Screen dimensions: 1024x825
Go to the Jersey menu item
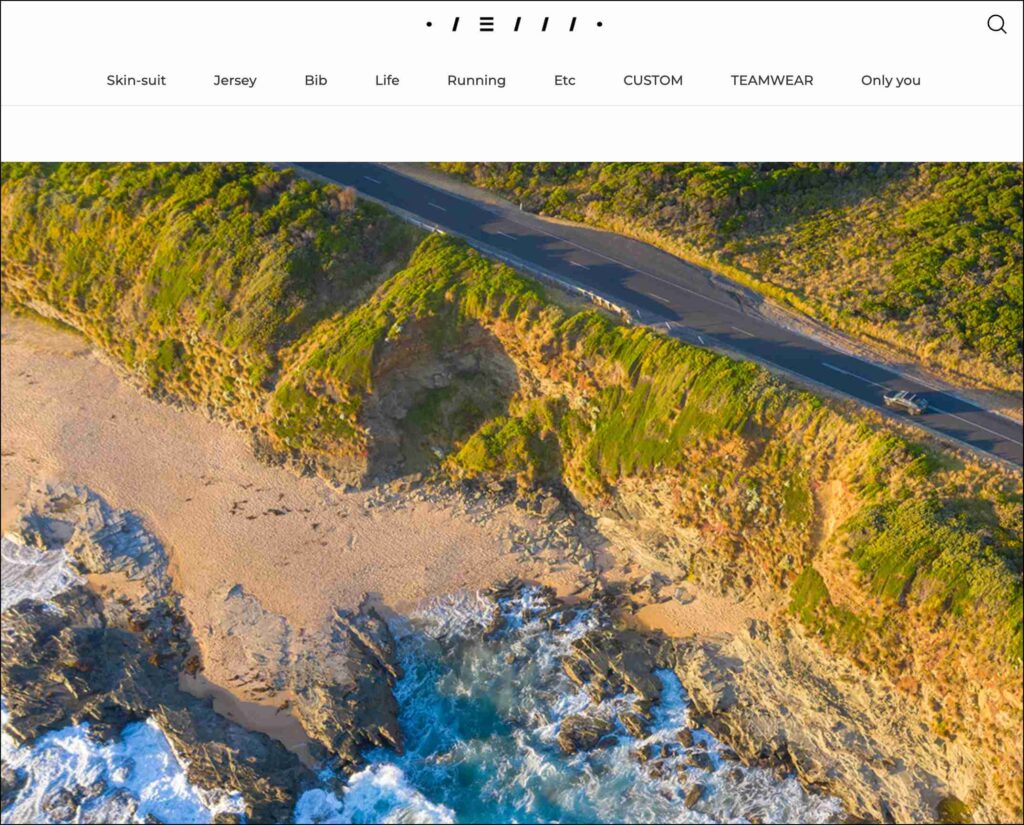(235, 80)
